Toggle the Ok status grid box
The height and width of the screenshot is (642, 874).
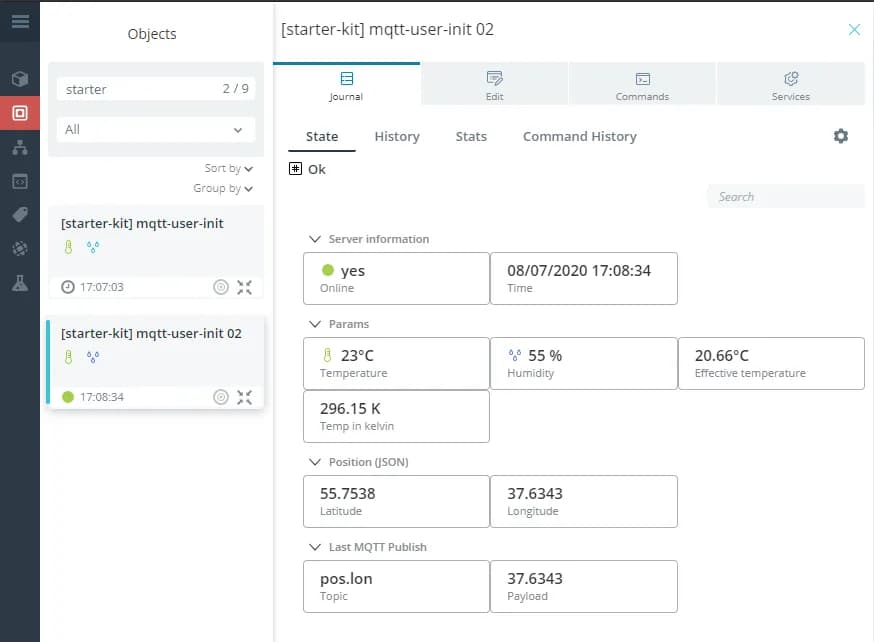(x=295, y=169)
